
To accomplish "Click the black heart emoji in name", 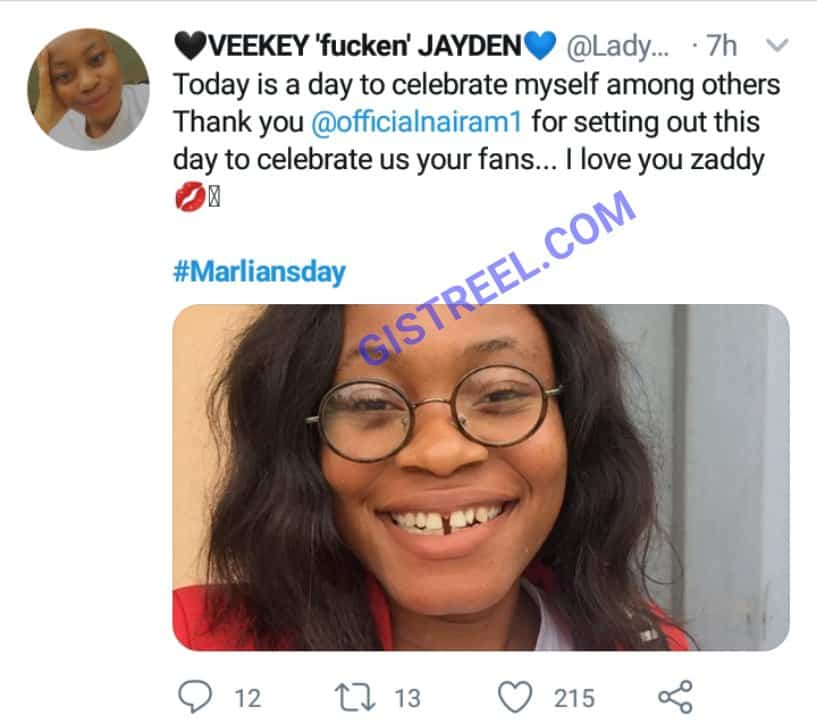I will pos(191,46).
